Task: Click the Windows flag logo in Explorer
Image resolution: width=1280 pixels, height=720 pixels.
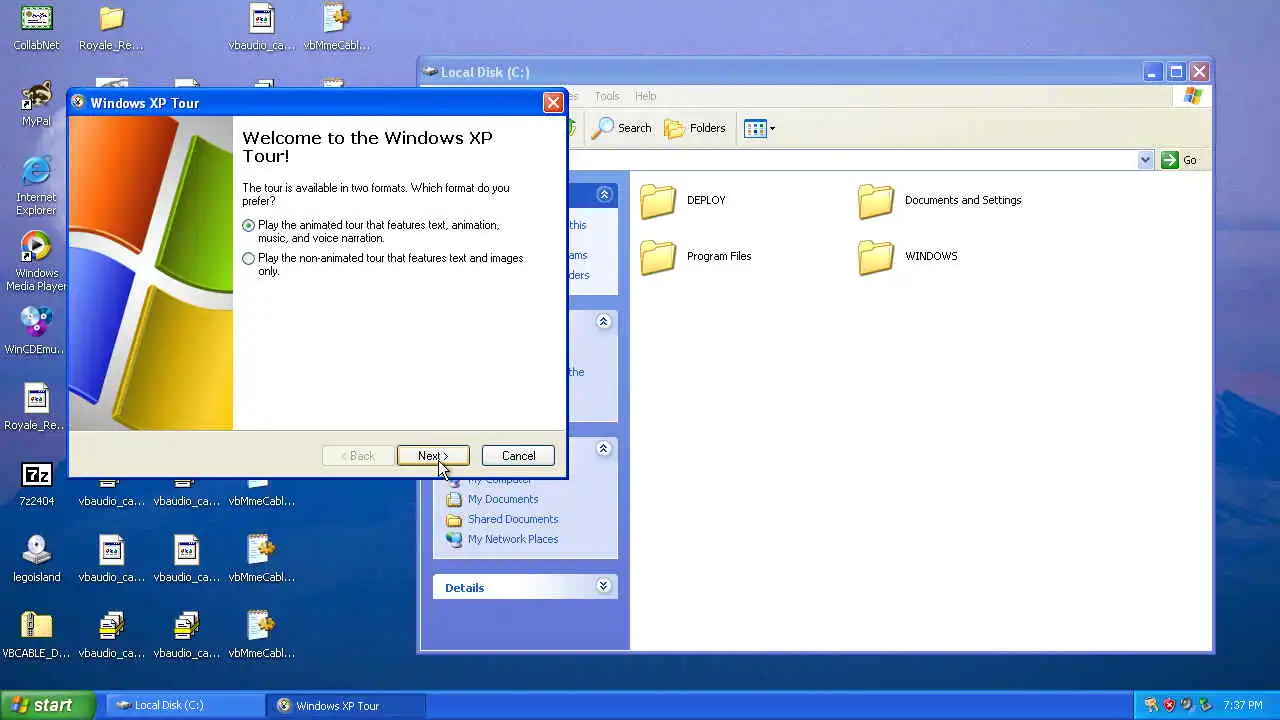Action: 1192,96
